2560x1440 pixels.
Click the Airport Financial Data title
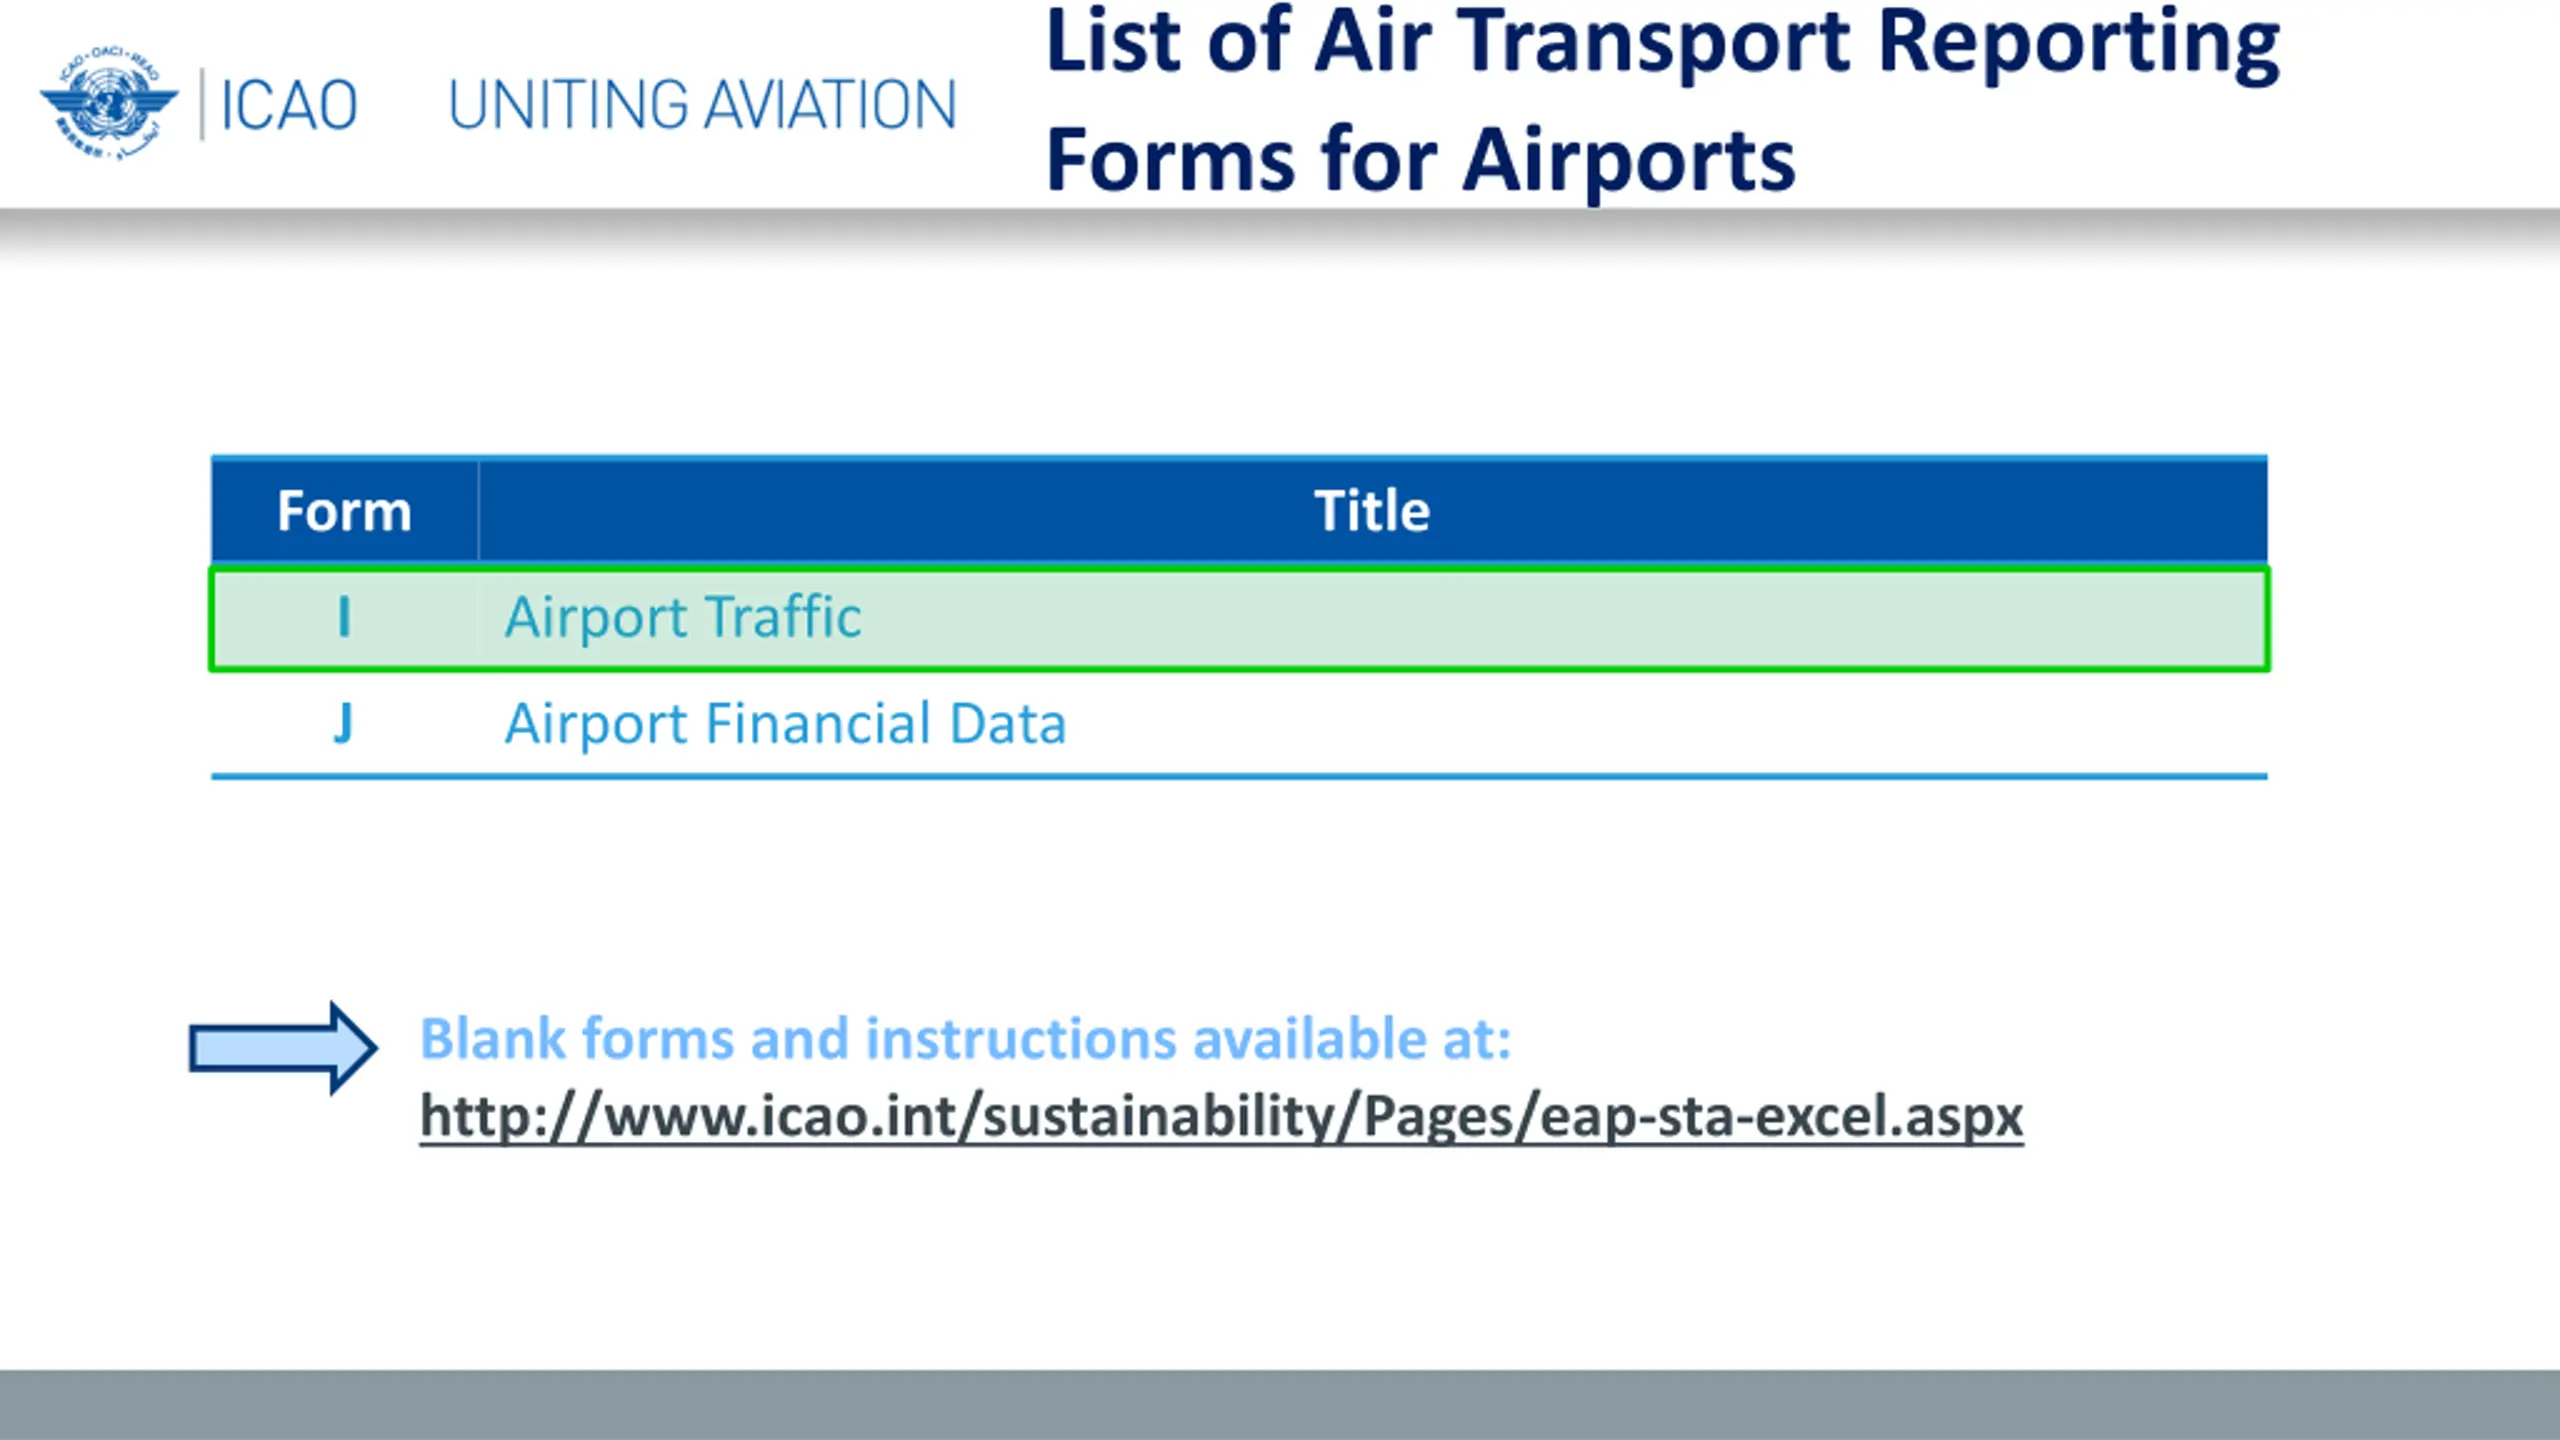(785, 724)
